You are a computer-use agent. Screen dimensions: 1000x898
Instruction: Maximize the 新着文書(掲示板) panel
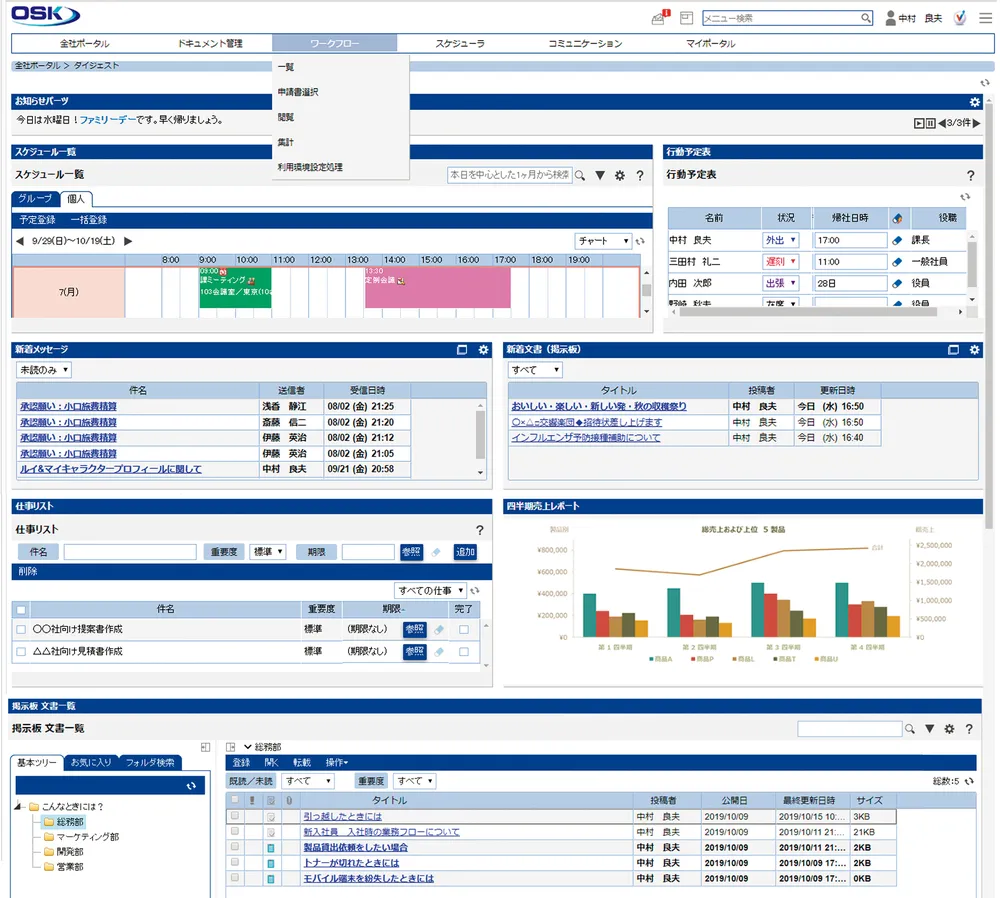(953, 350)
